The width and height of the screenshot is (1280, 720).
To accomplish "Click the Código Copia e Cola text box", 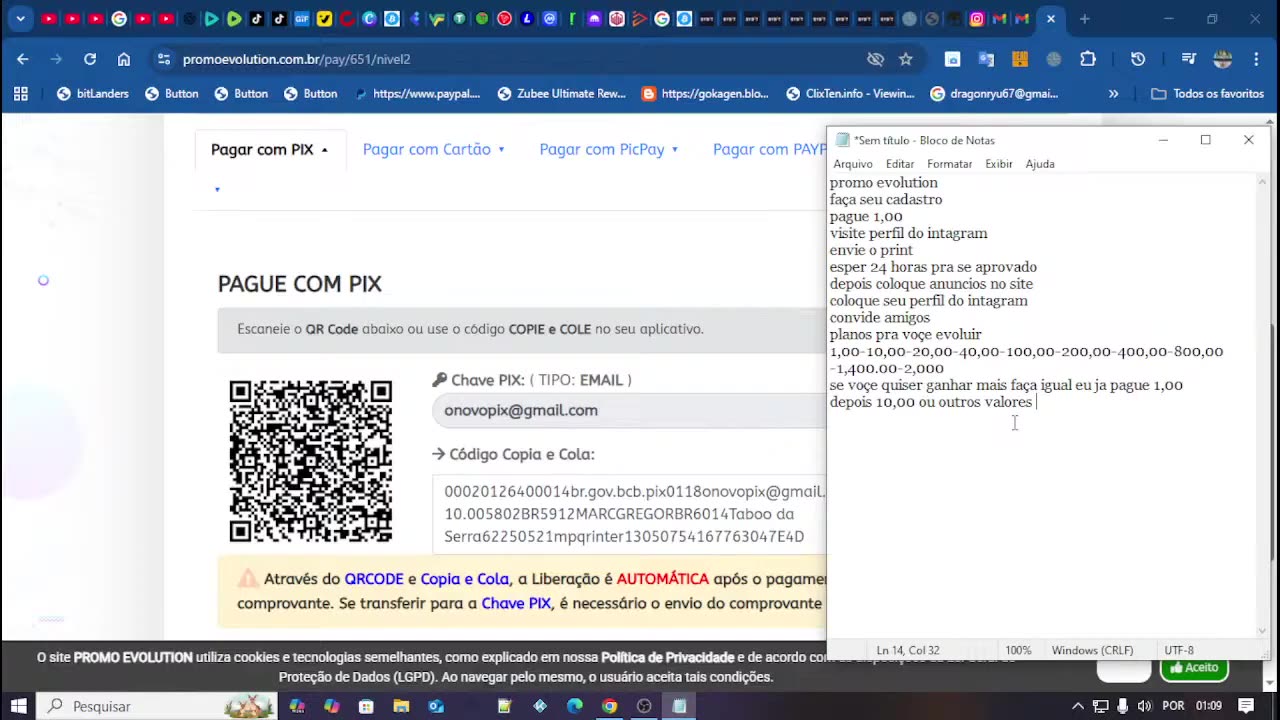I will tap(629, 514).
